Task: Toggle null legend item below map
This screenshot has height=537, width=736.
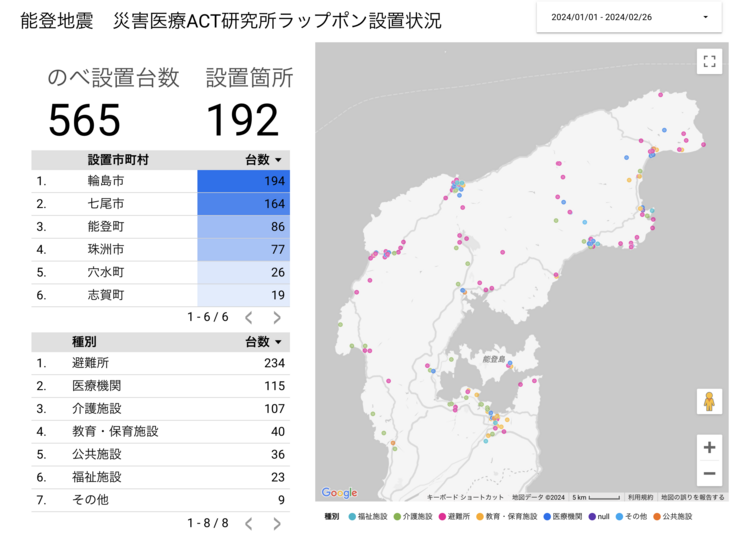Action: tap(599, 517)
